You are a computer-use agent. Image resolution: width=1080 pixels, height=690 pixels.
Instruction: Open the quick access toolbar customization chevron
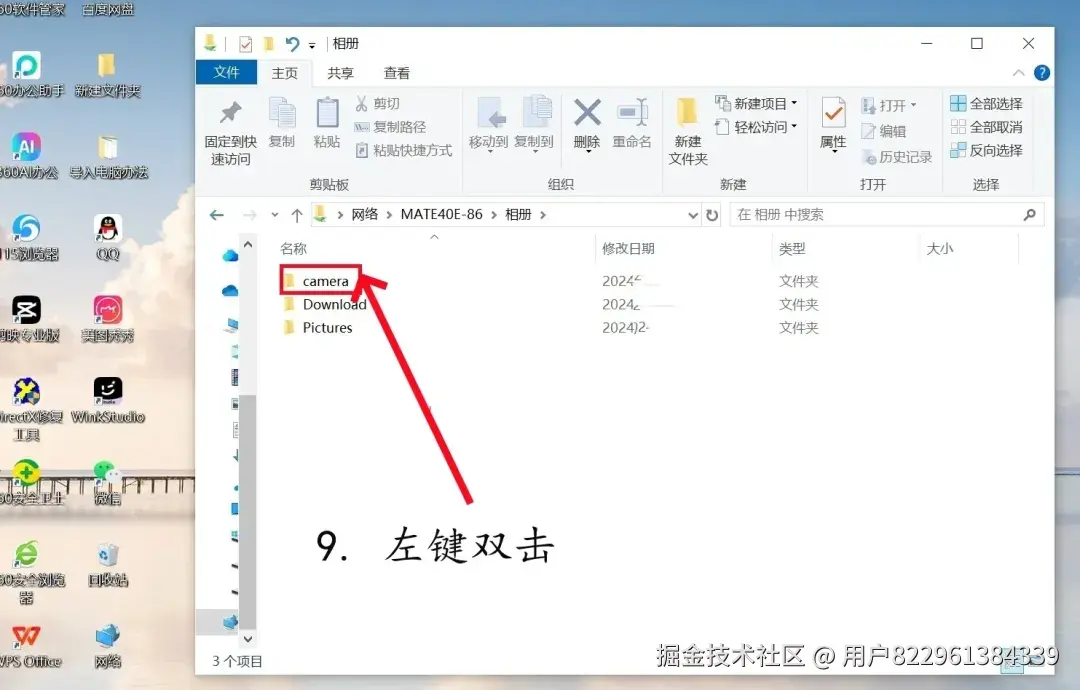tap(312, 44)
